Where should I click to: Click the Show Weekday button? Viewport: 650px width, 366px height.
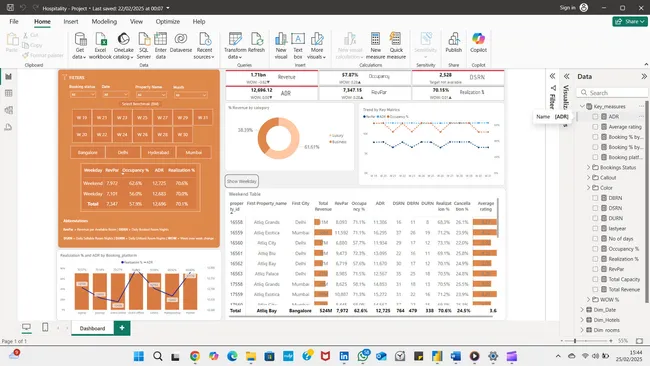(242, 181)
